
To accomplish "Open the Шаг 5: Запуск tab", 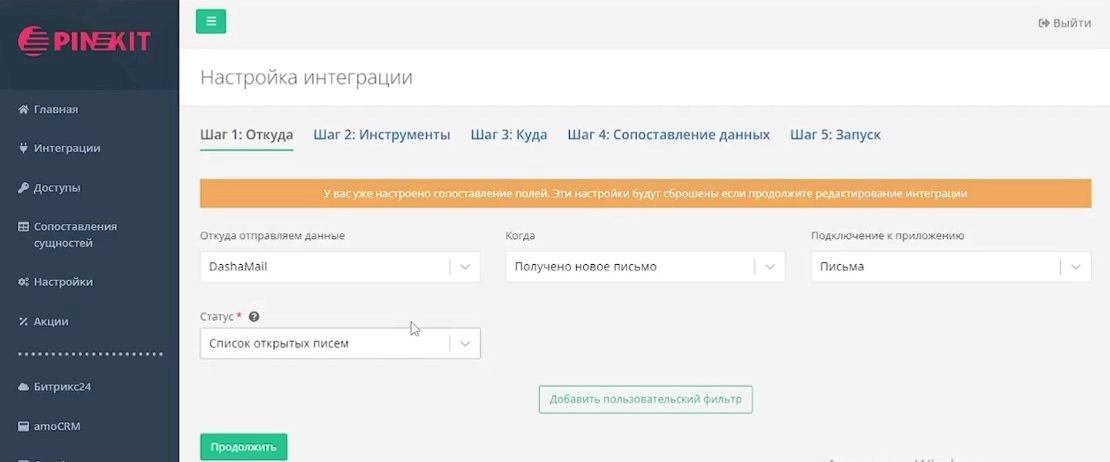I will [835, 135].
